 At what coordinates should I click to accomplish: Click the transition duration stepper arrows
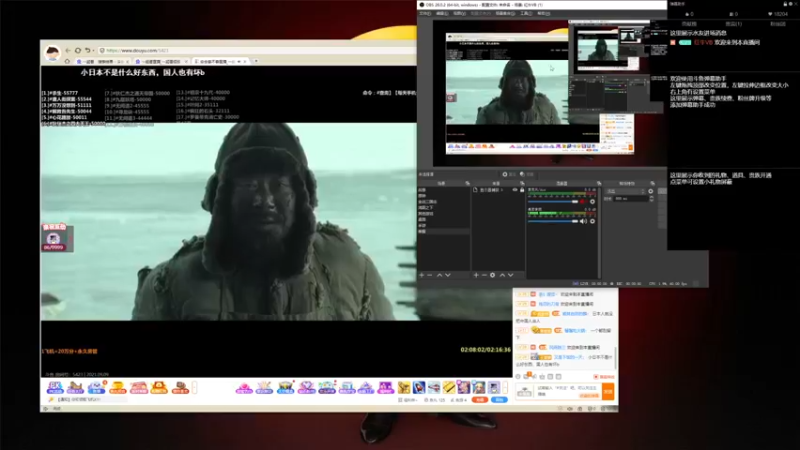coord(652,198)
